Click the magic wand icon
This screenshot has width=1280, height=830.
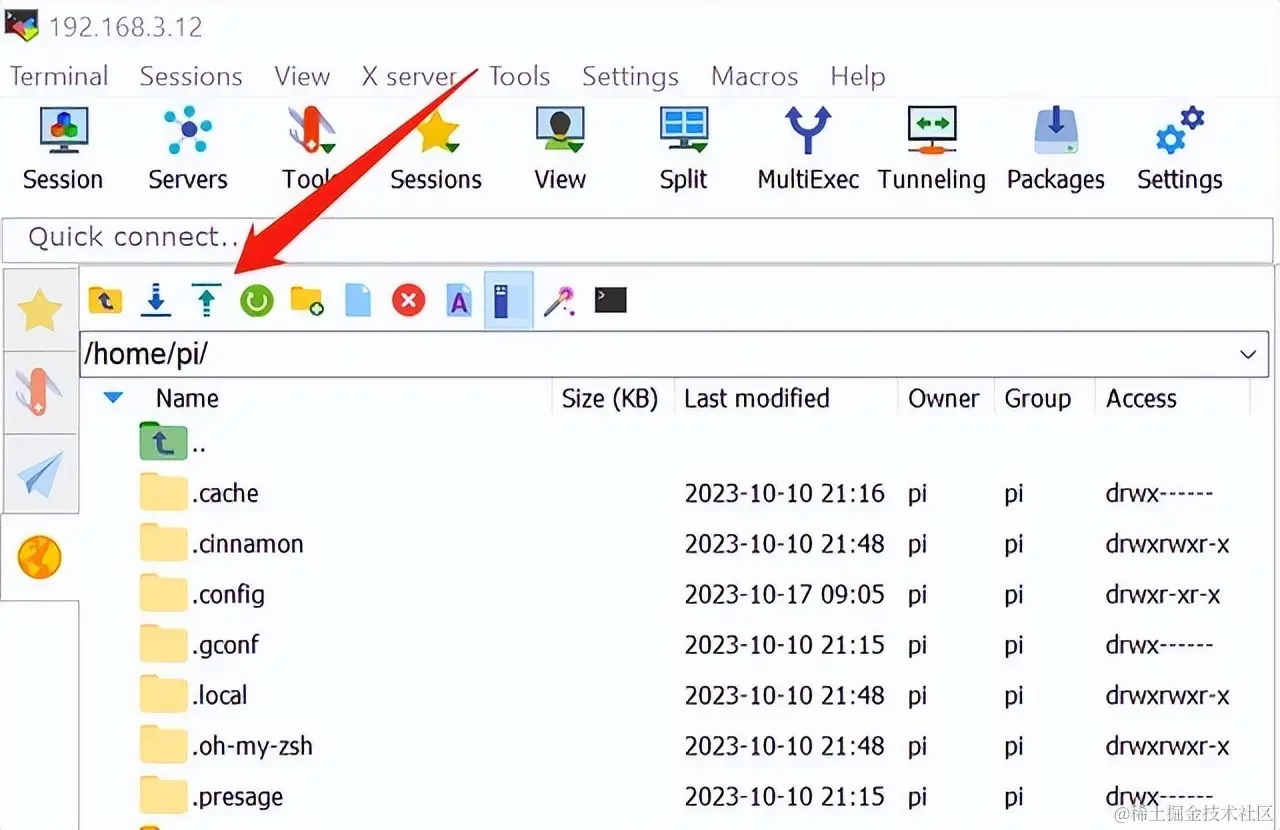pos(559,300)
